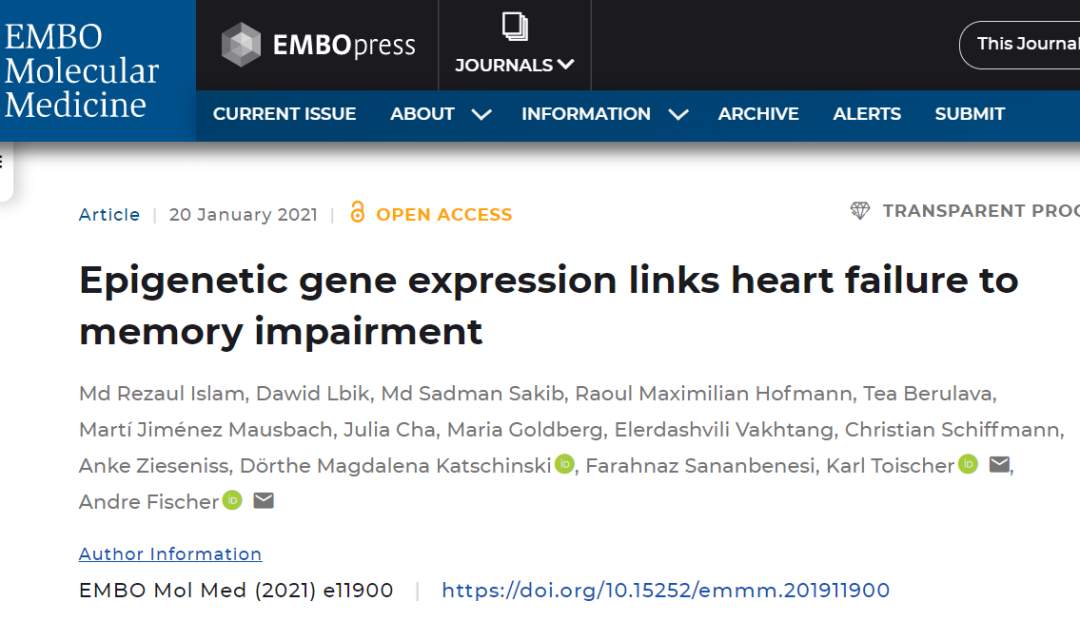1080x621 pixels.
Task: Open the Archive menu item
Action: point(758,114)
